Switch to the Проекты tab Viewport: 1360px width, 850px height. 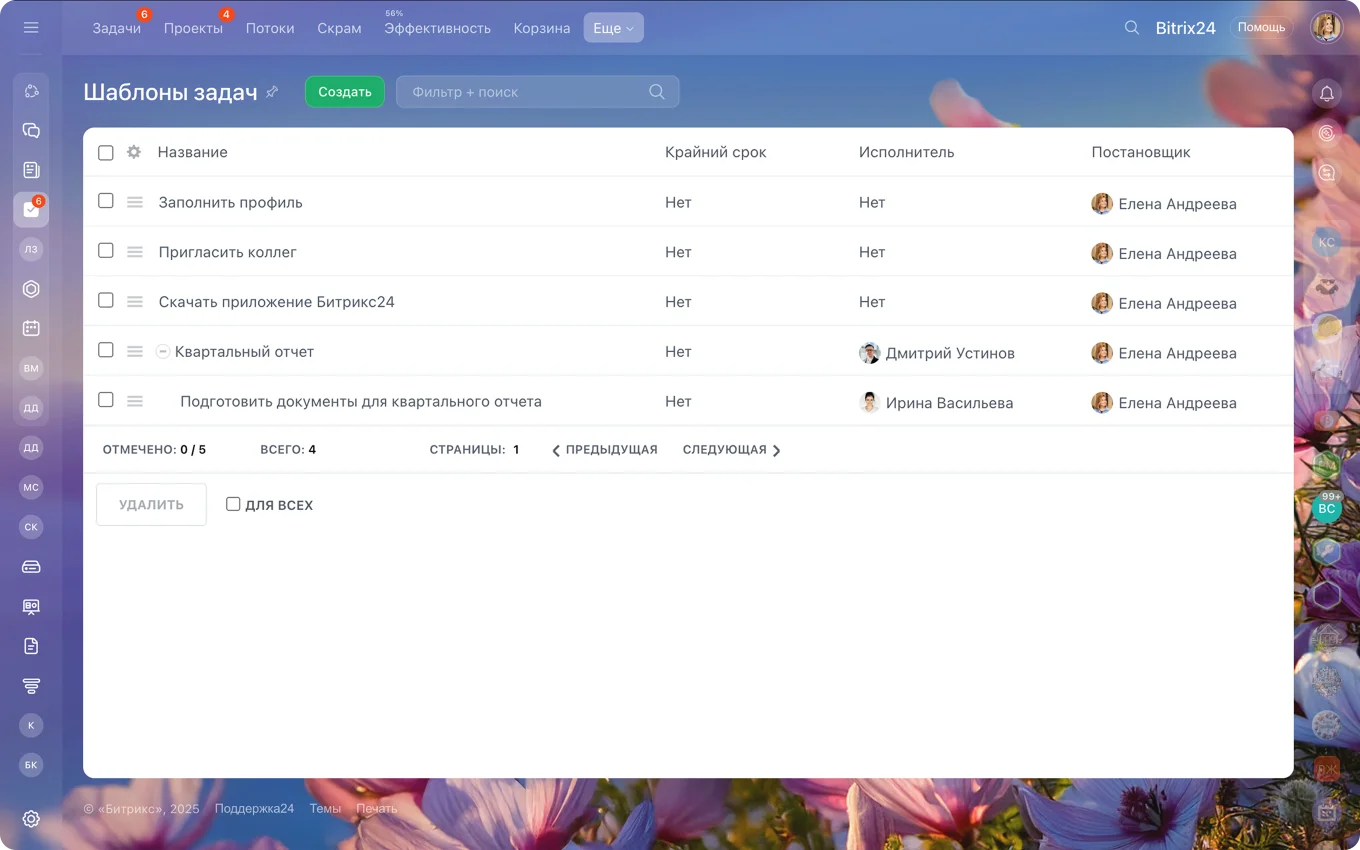coord(193,28)
